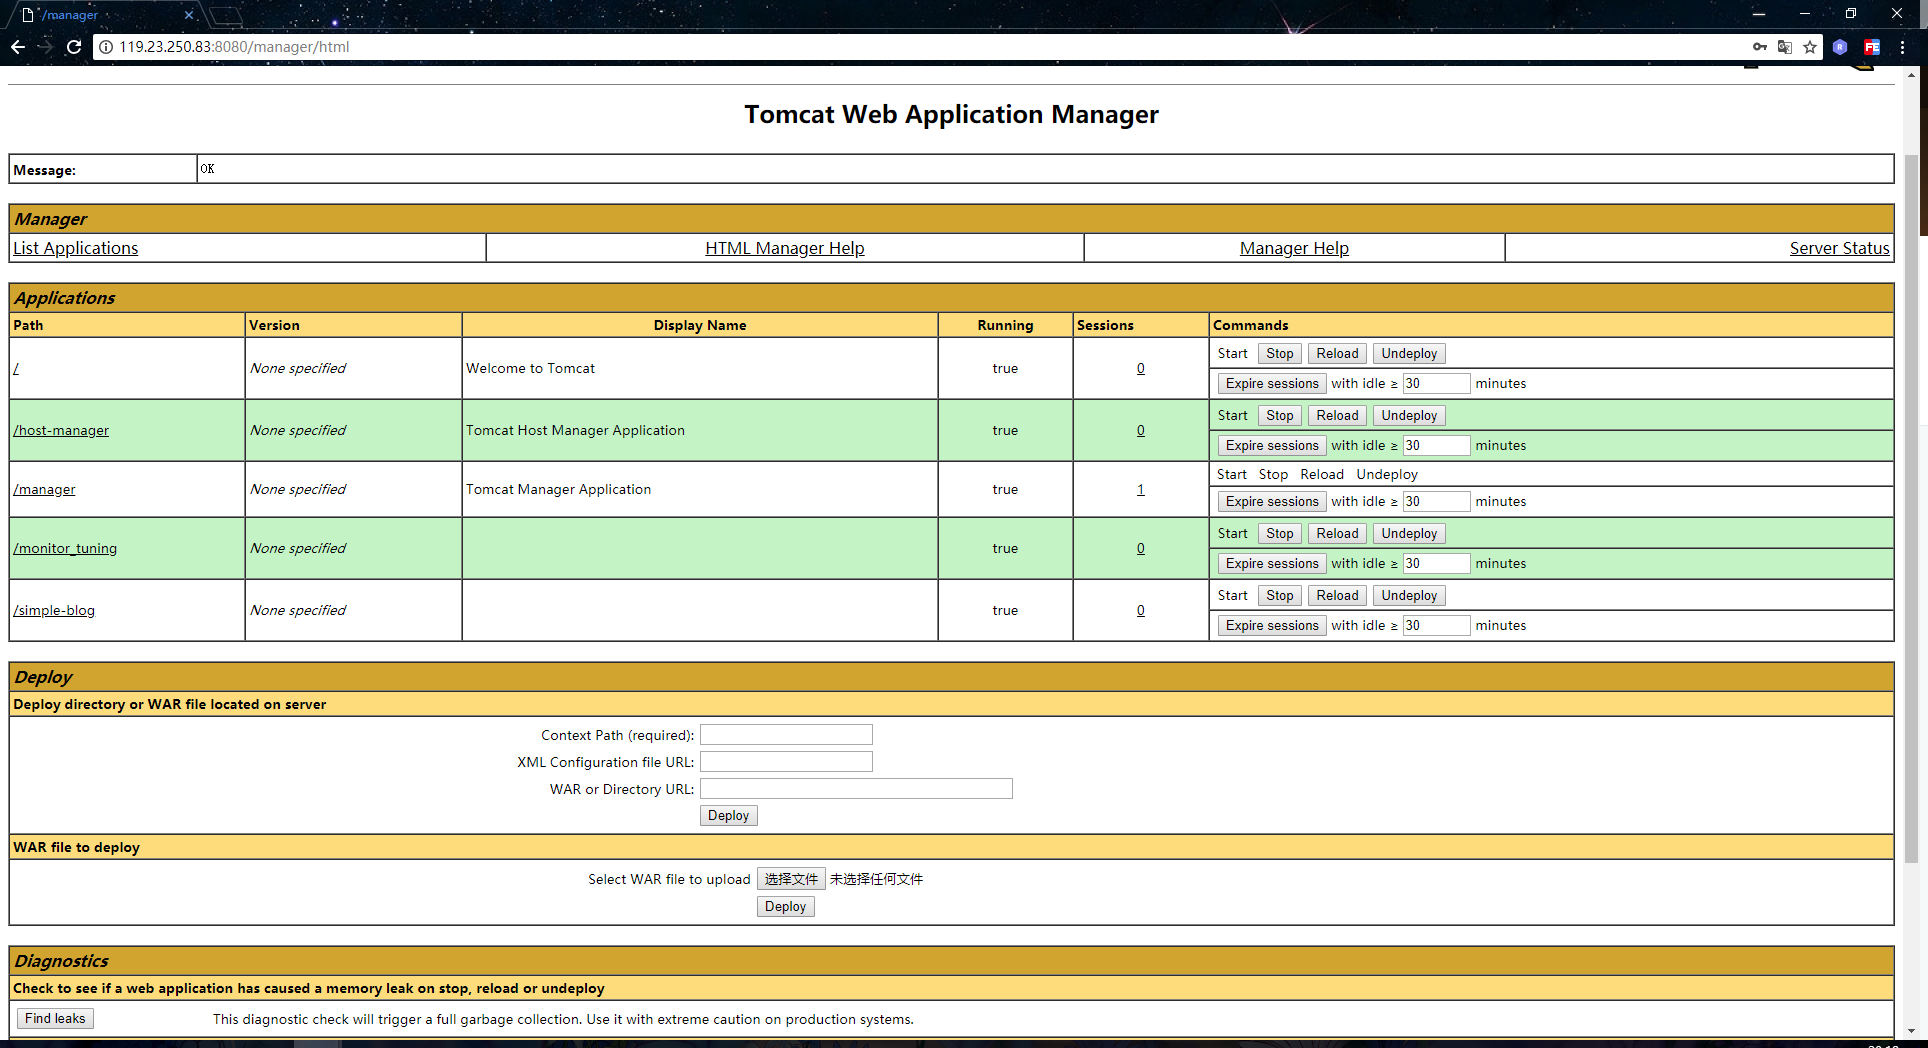Click idle minutes field for root application
Screen dimensions: 1928x1048
click(x=1436, y=383)
